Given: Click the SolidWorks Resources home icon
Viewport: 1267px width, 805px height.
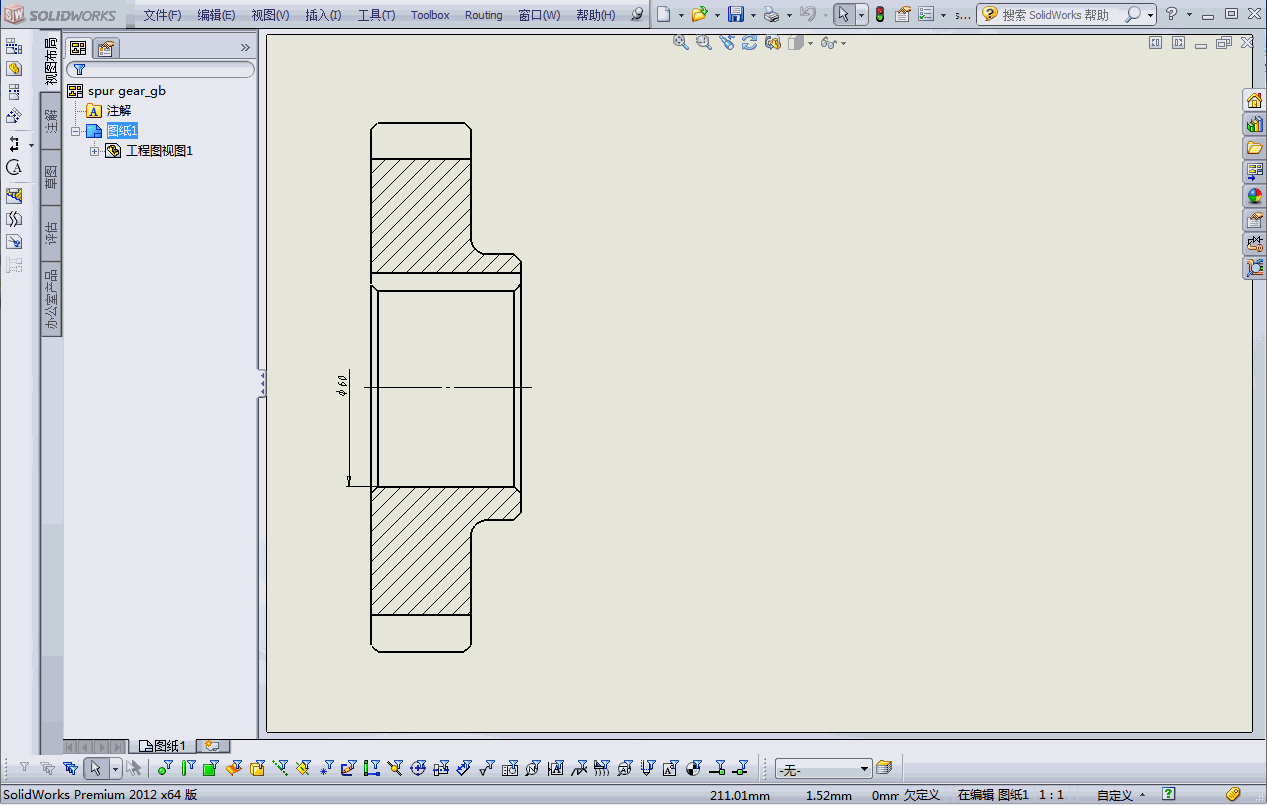Looking at the screenshot, I should pyautogui.click(x=1254, y=100).
